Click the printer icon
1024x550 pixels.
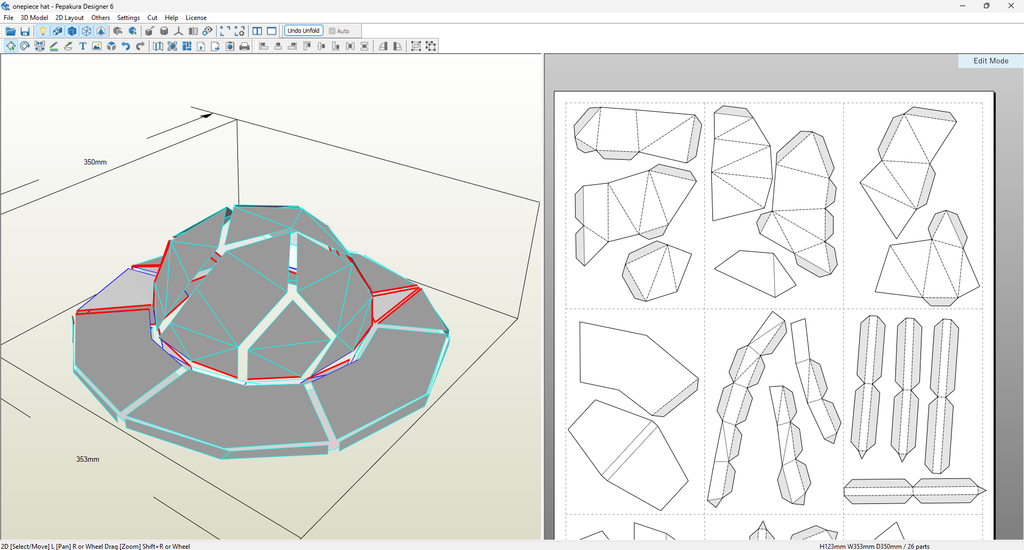coord(244,46)
